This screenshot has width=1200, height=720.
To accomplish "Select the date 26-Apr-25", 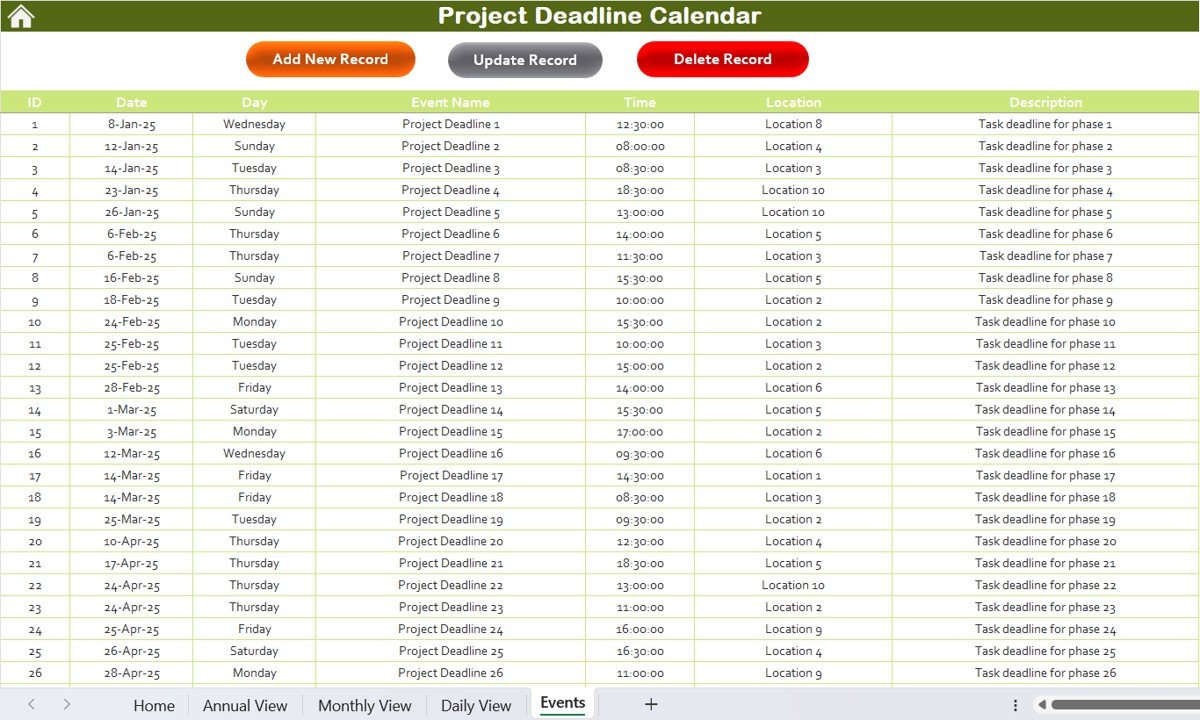I will click(131, 651).
